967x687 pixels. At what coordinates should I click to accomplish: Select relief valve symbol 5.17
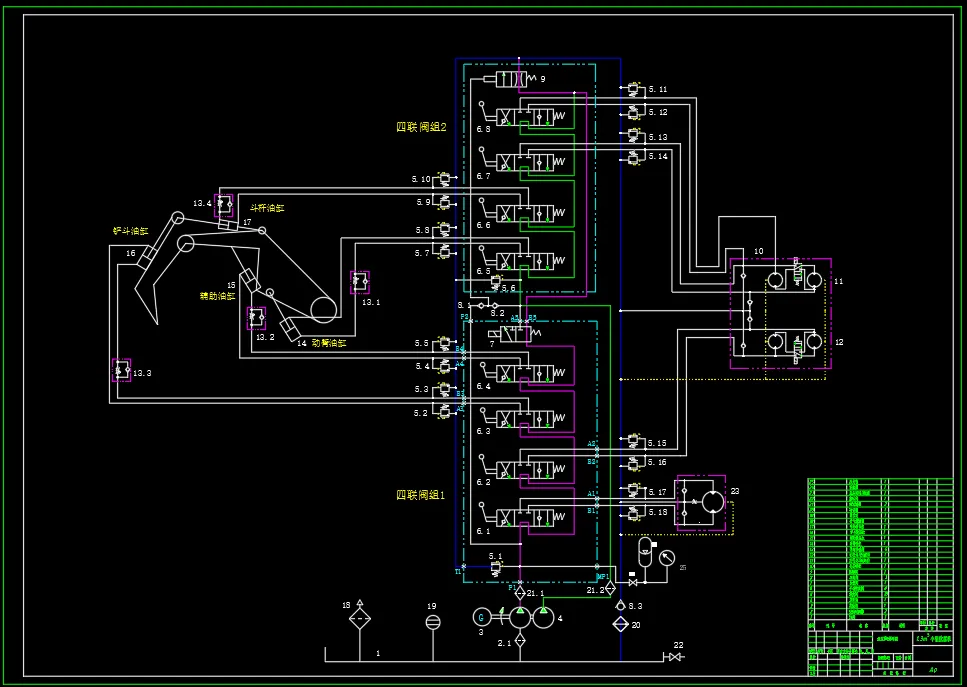(633, 491)
